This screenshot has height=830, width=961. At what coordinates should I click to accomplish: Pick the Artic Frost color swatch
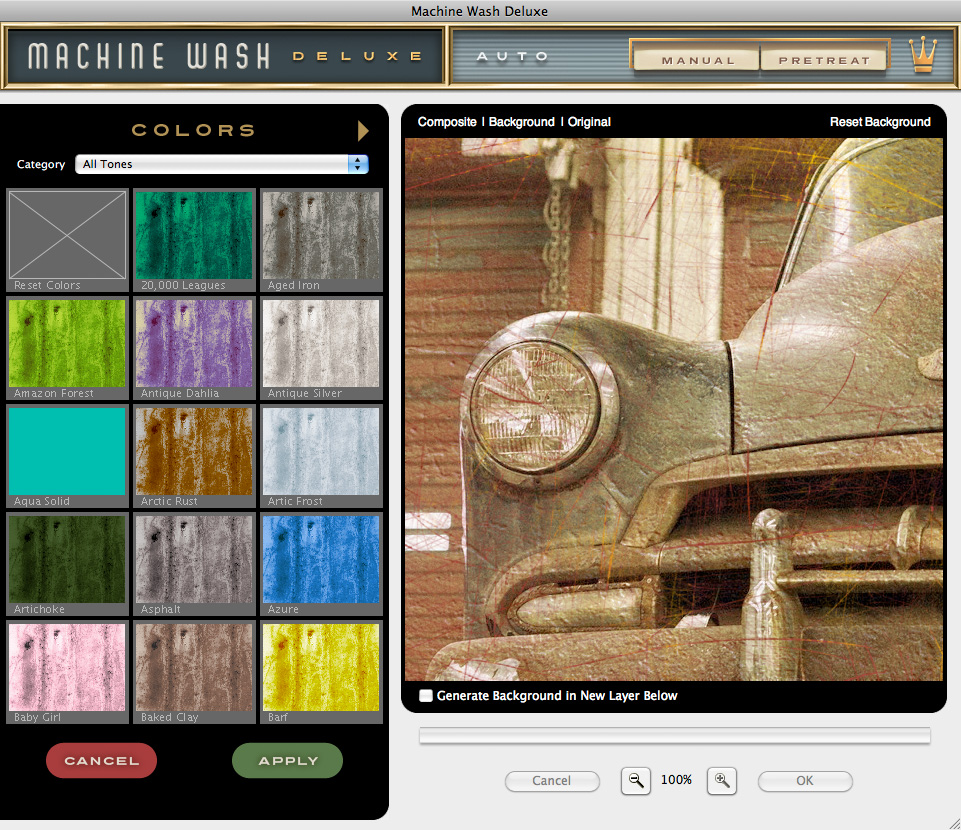click(x=321, y=455)
